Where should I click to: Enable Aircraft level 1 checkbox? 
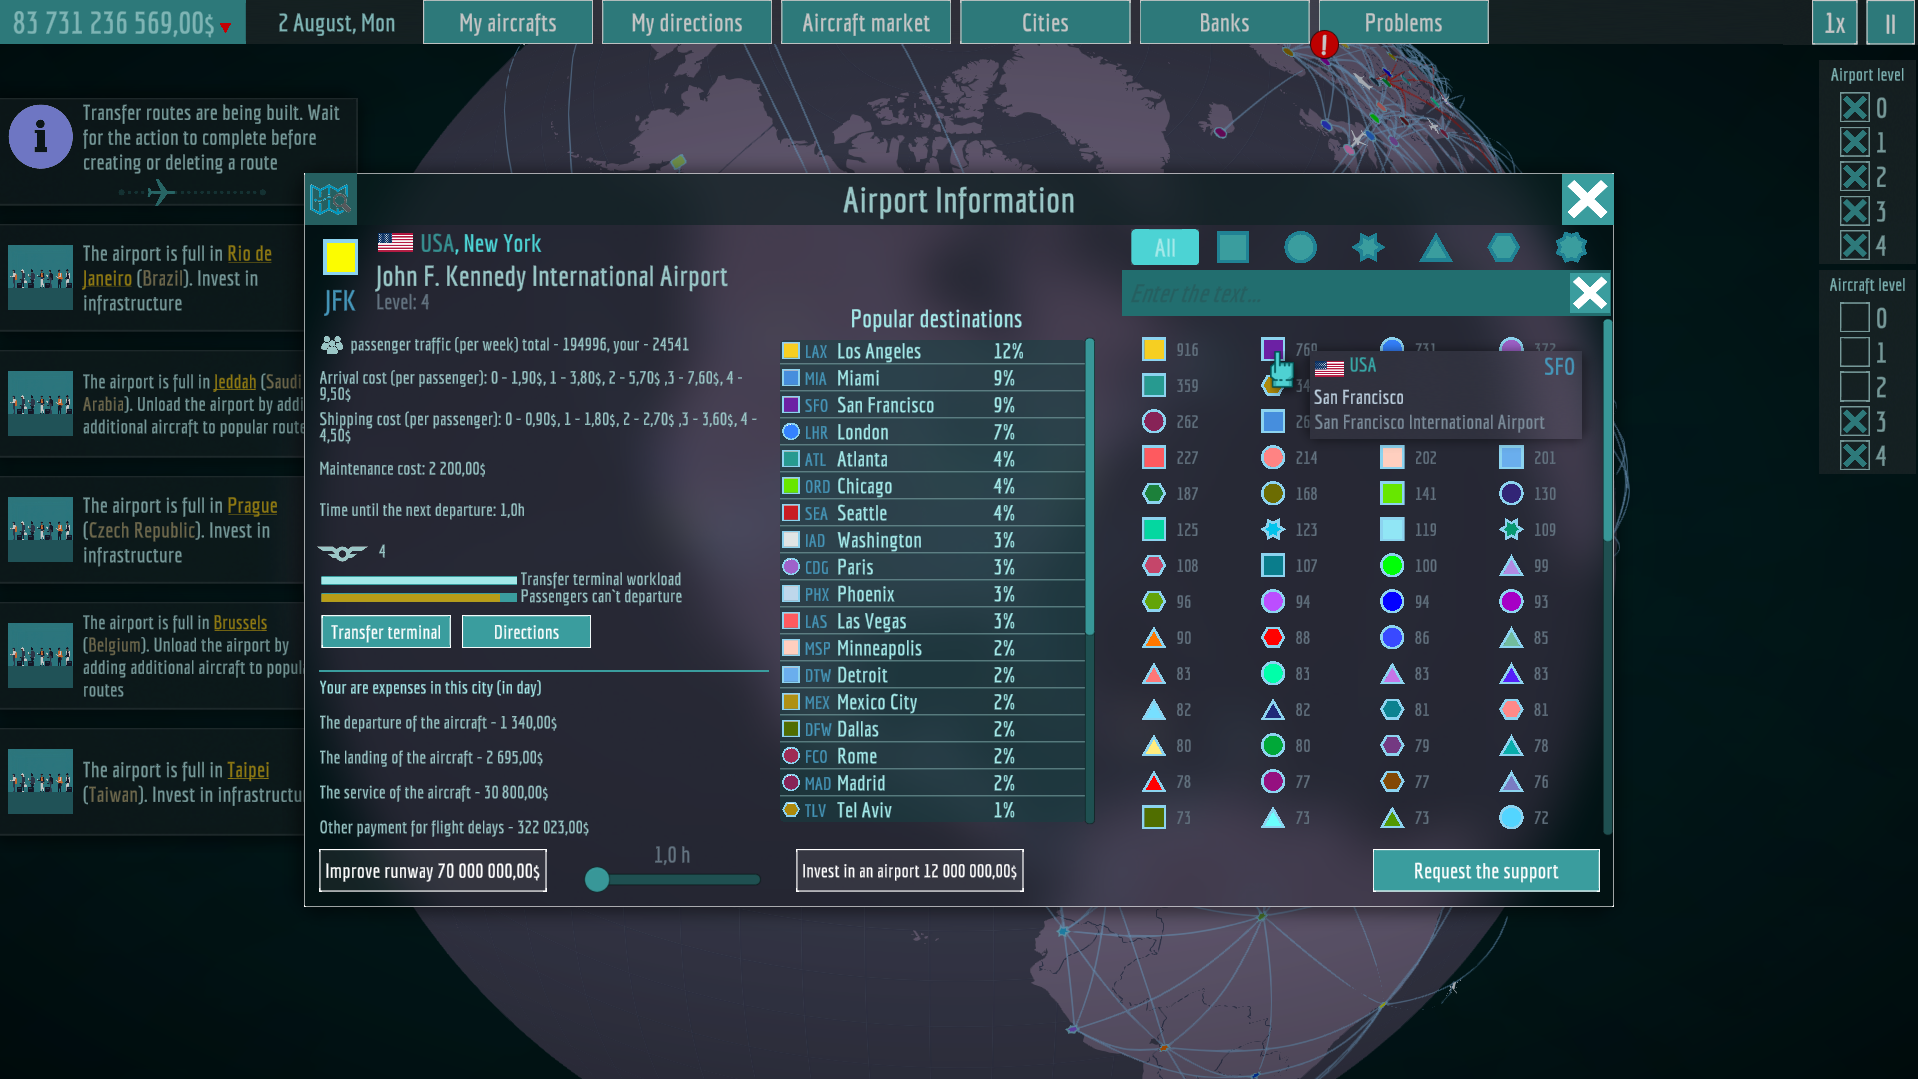click(1854, 352)
